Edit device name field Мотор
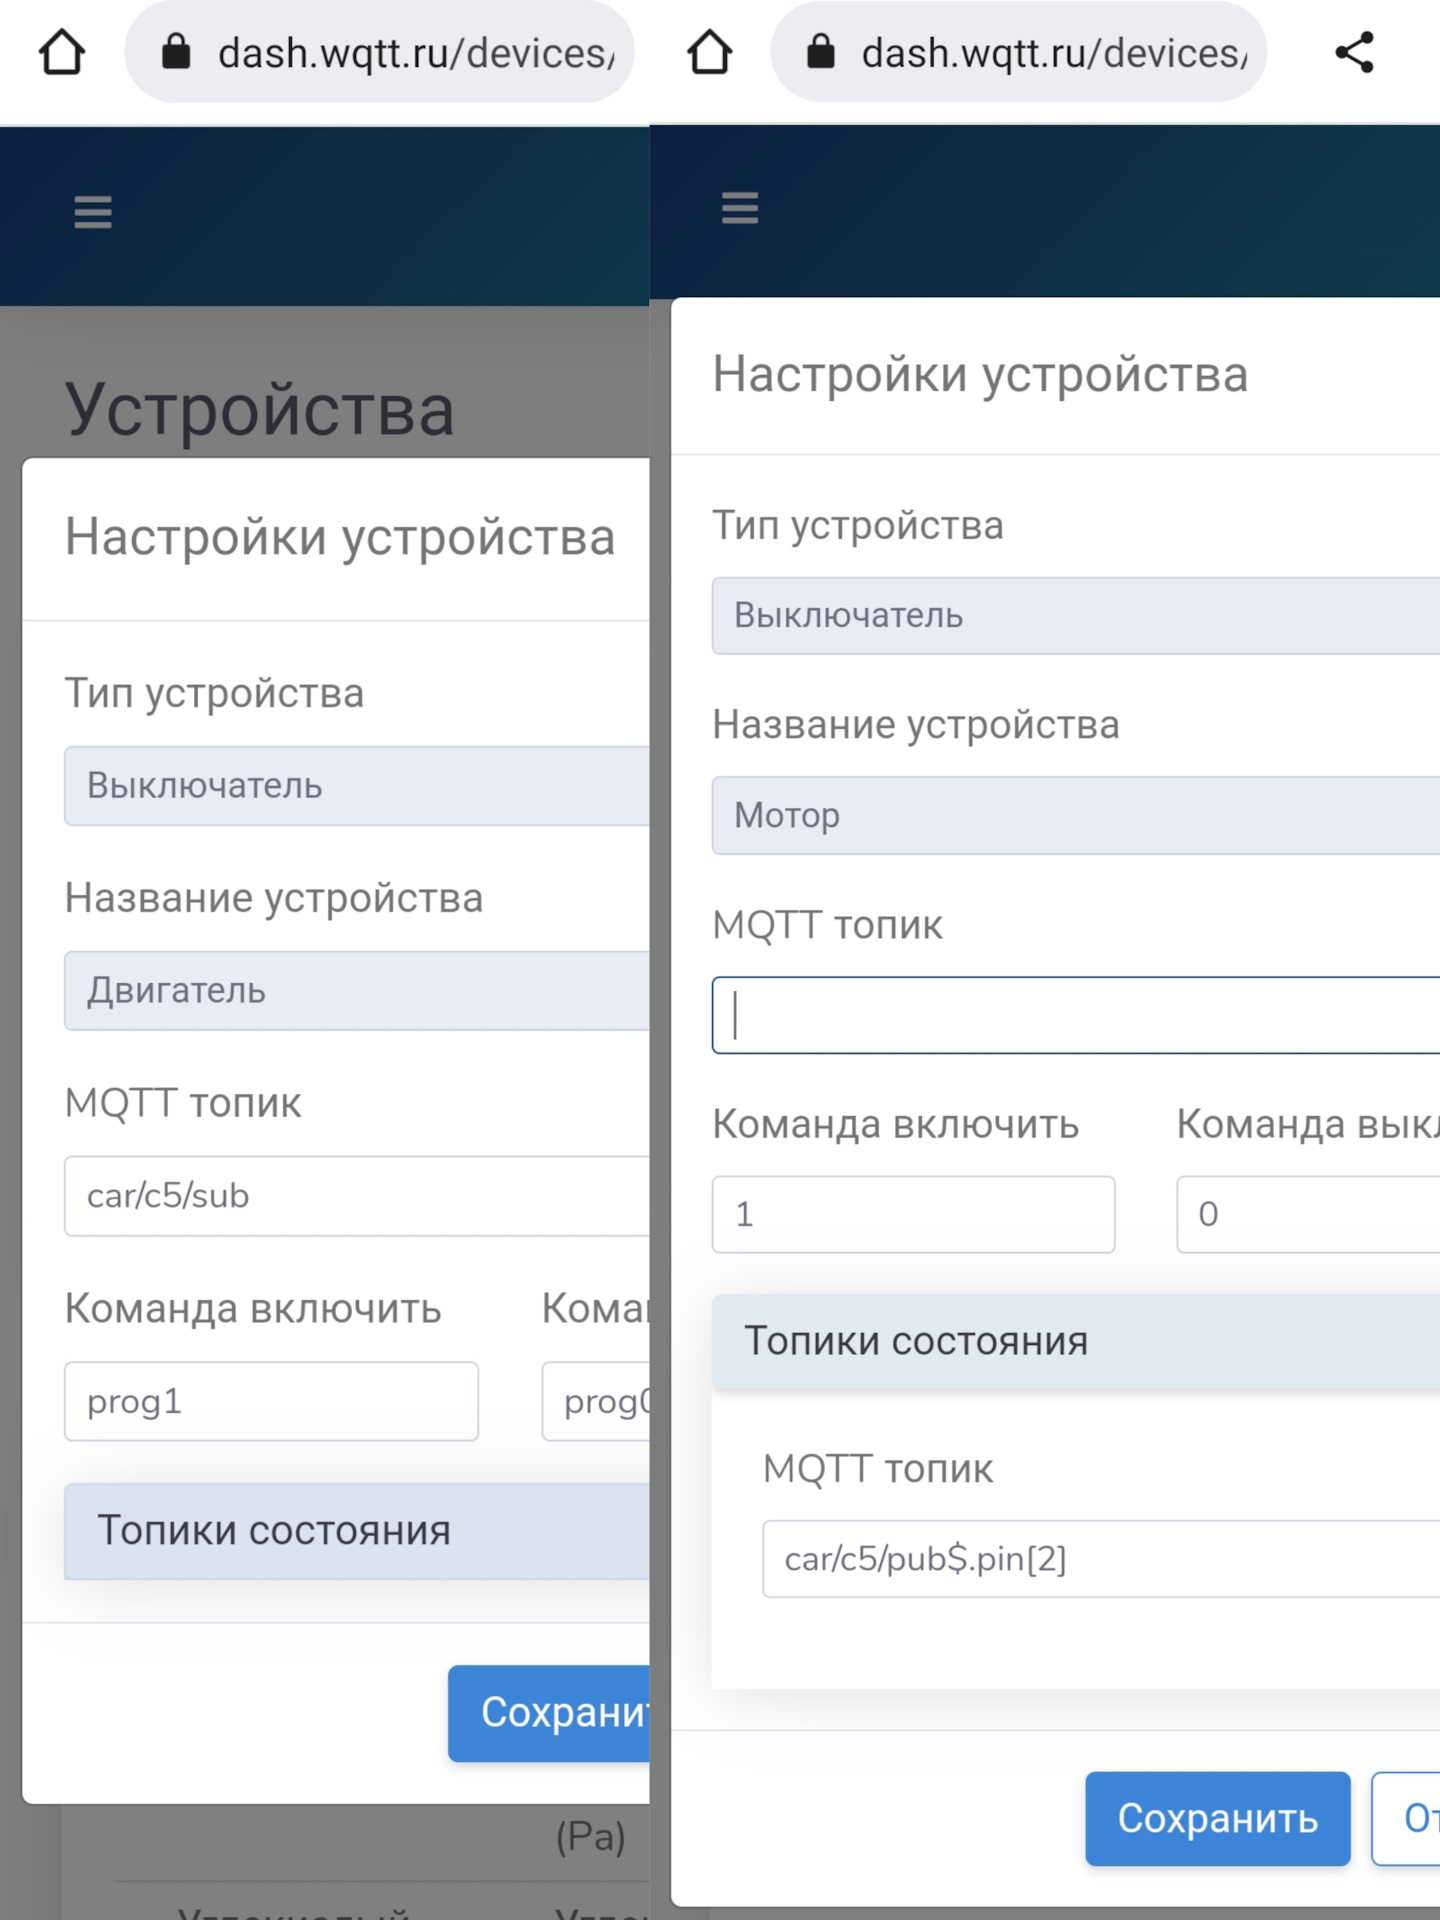Viewport: 1440px width, 1920px height. click(1076, 816)
